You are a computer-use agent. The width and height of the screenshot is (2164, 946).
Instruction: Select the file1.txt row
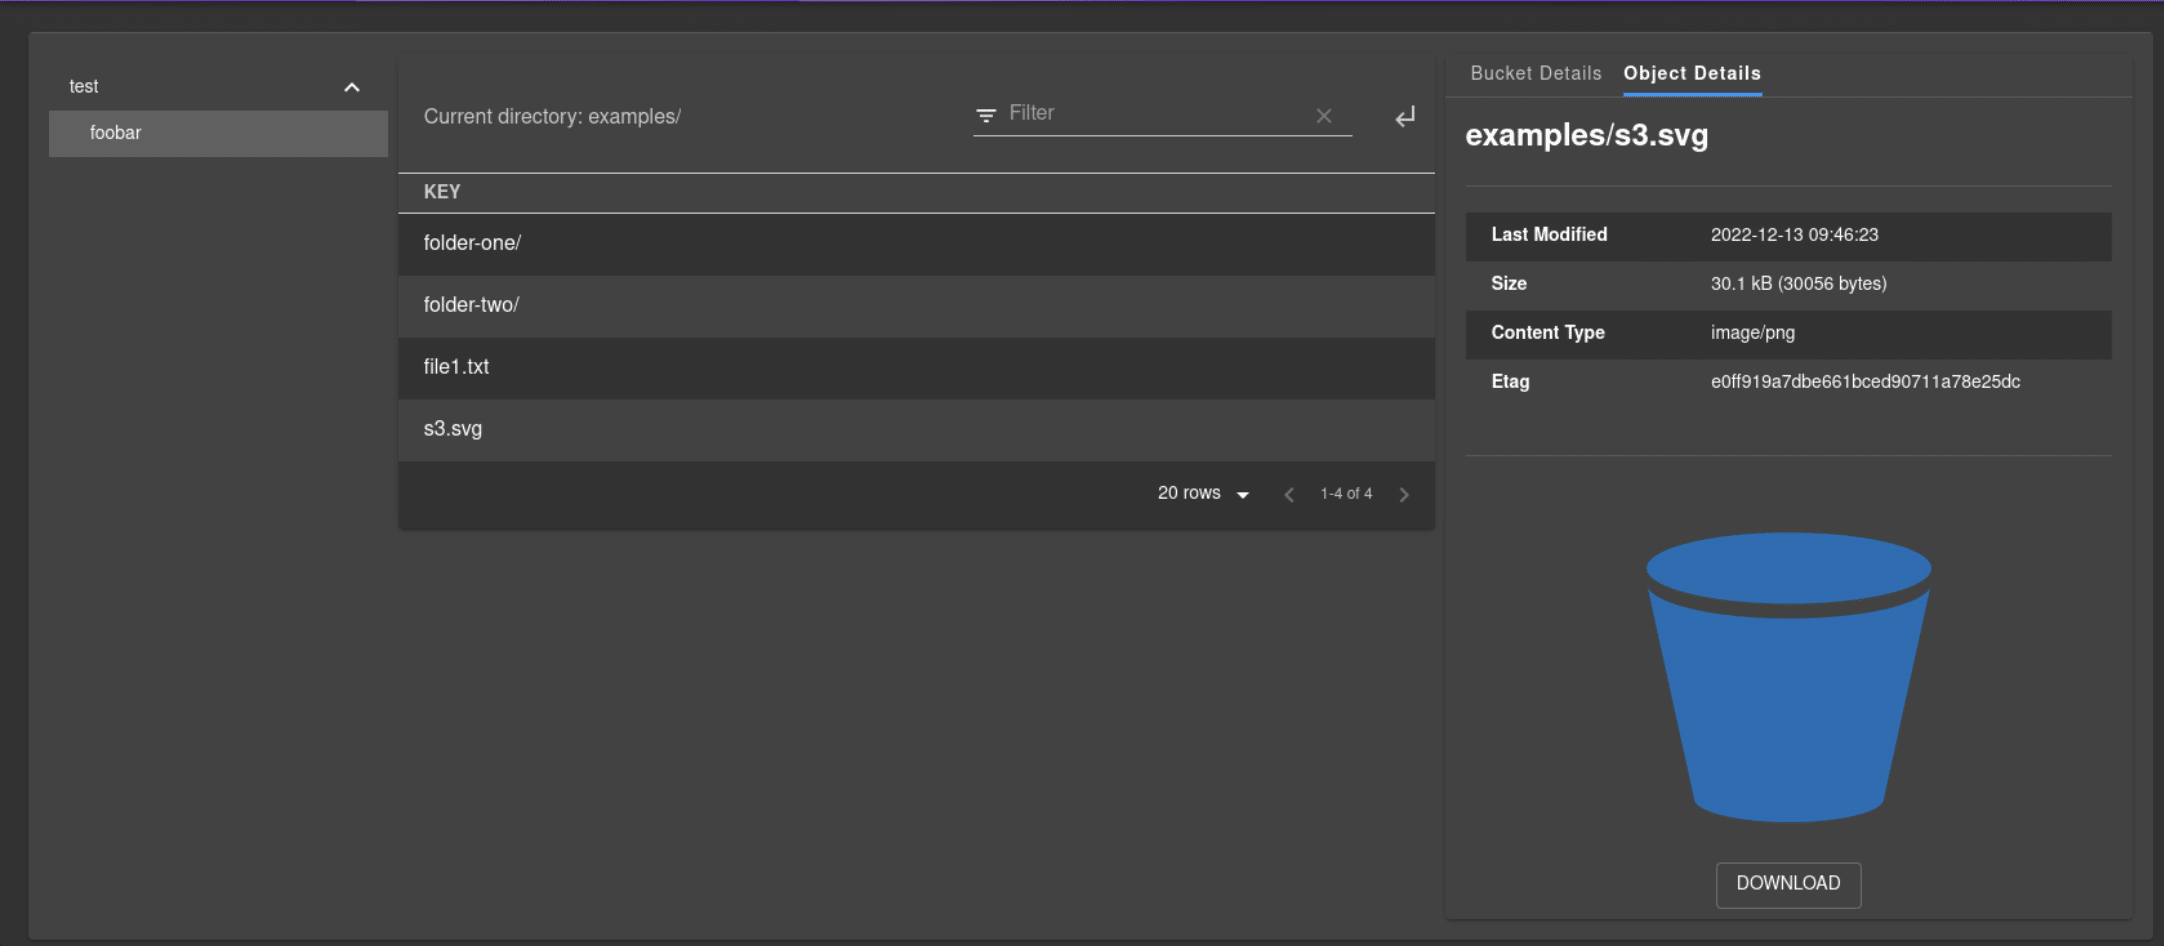point(916,368)
